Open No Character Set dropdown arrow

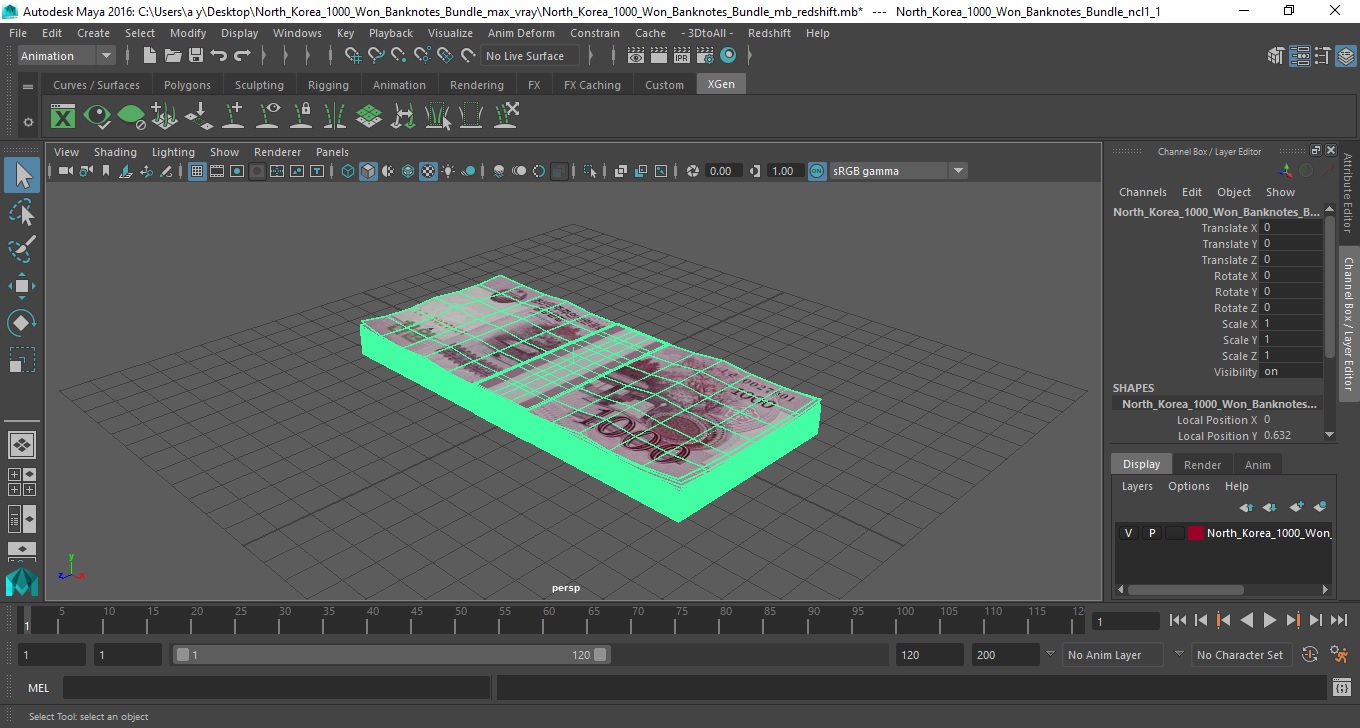click(1179, 655)
